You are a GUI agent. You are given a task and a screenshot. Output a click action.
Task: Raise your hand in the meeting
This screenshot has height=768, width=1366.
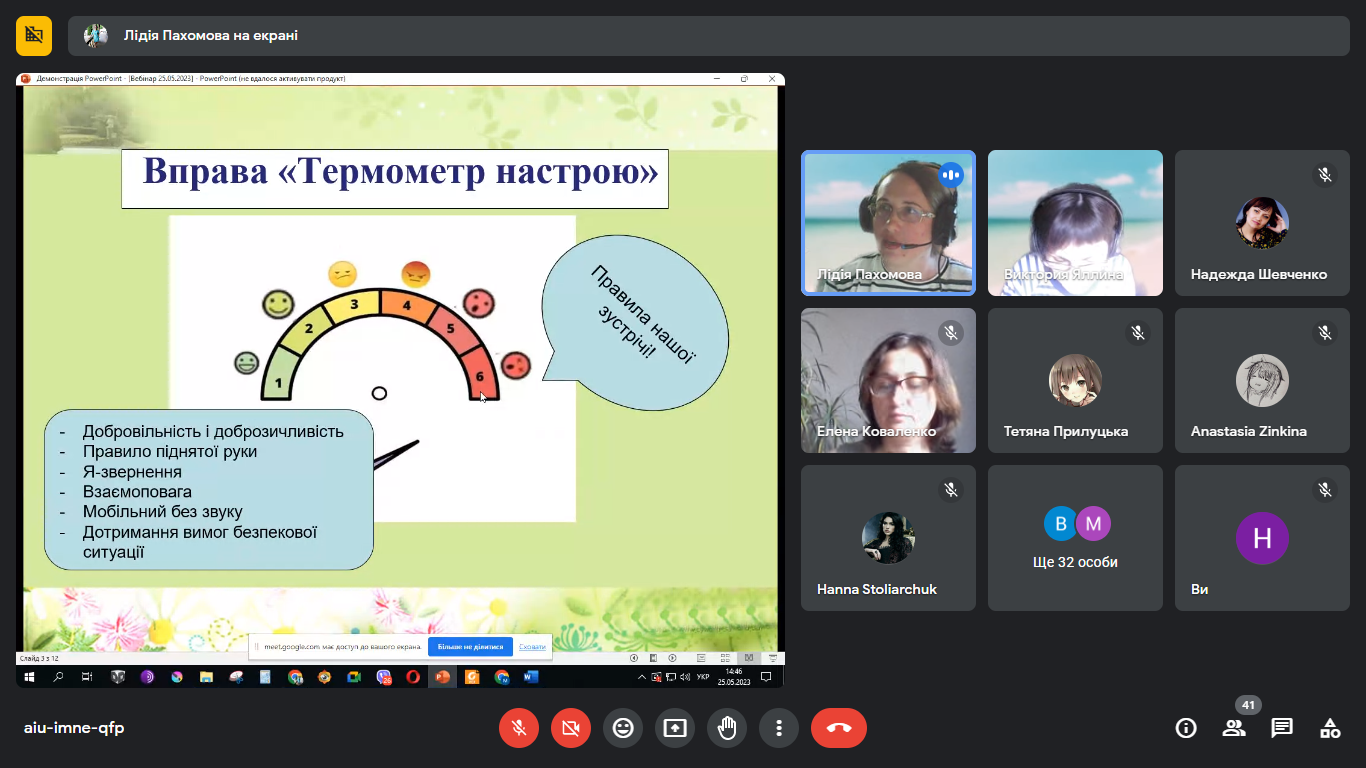pos(727,728)
